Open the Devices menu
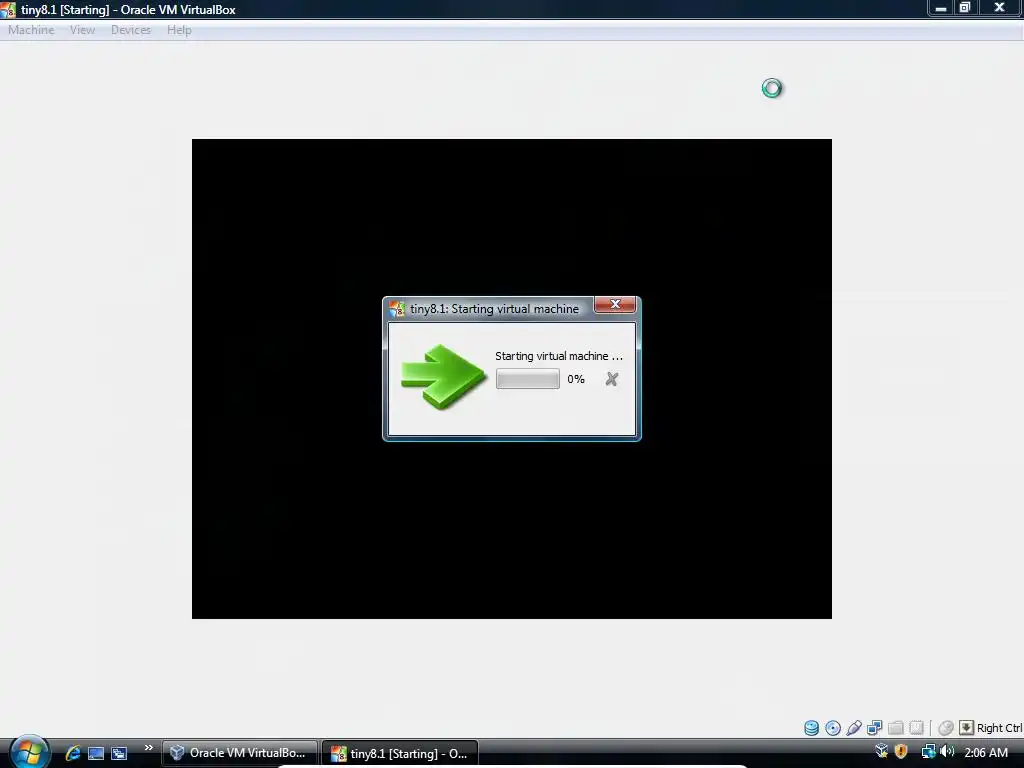This screenshot has width=1024, height=768. pyautogui.click(x=131, y=30)
